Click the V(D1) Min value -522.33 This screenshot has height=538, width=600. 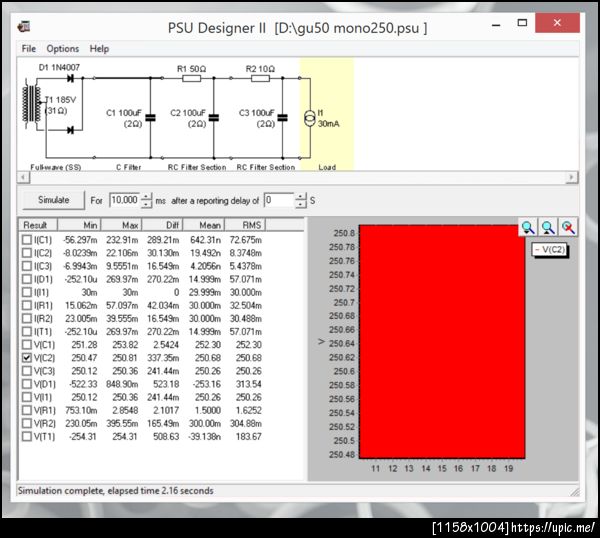click(83, 384)
